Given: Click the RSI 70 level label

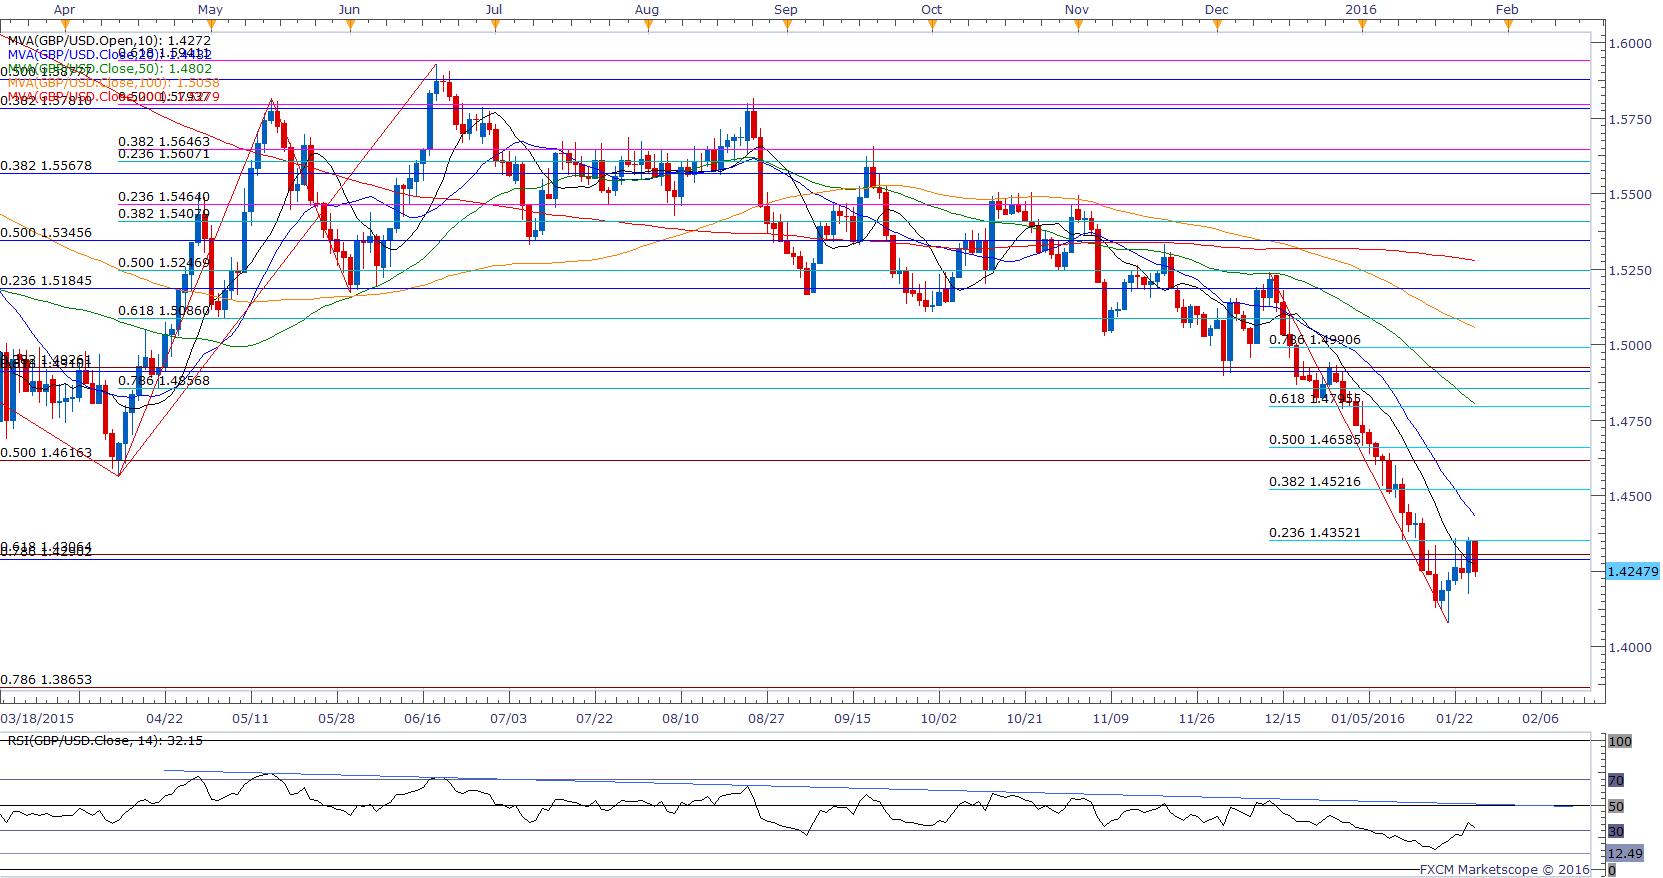Looking at the screenshot, I should tap(1616, 781).
